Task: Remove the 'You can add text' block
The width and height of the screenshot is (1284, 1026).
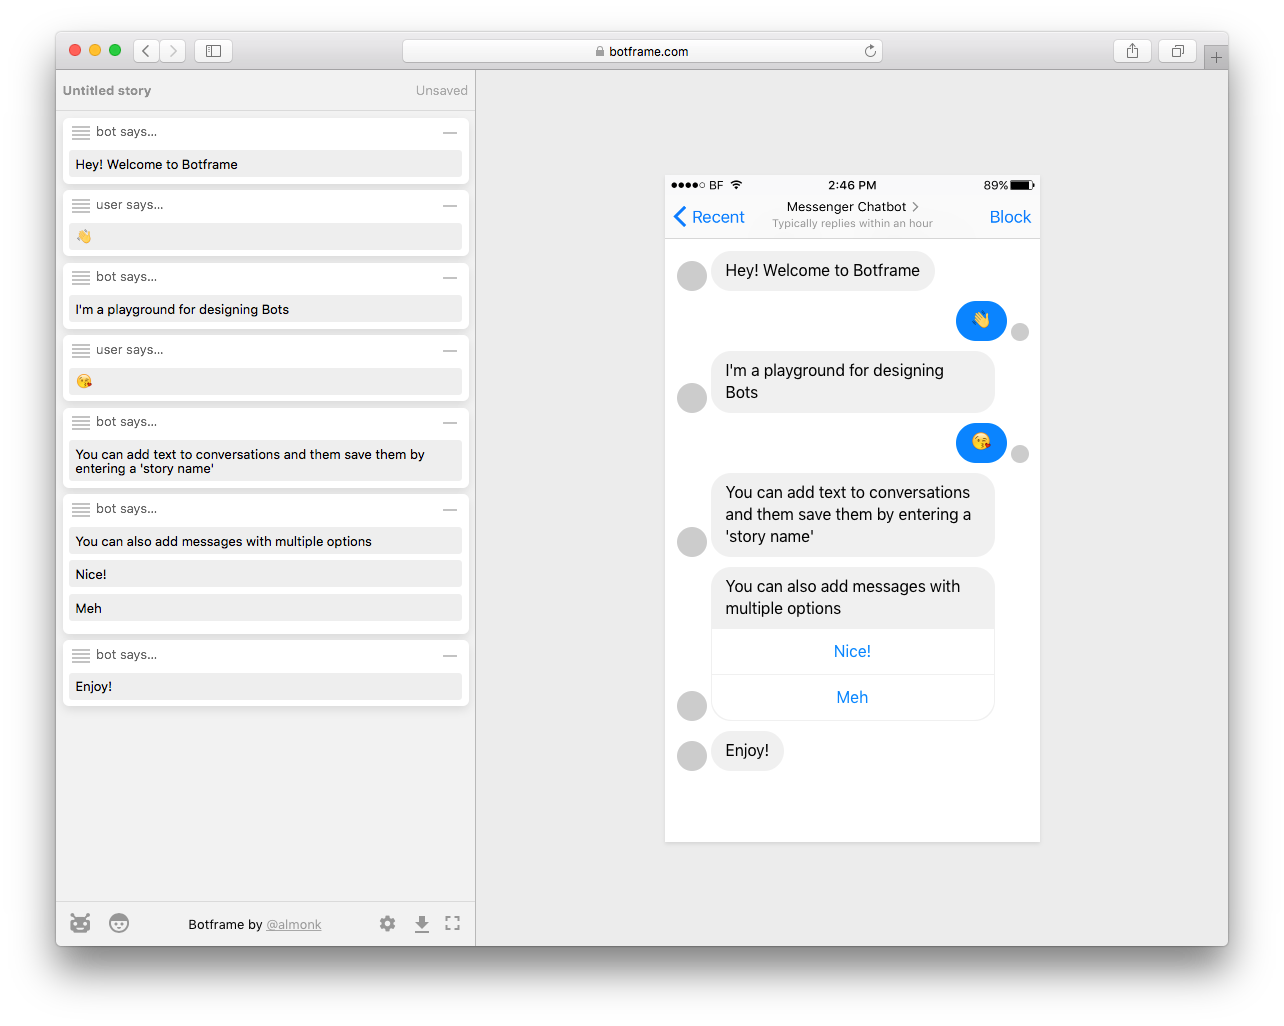Action: tap(450, 423)
